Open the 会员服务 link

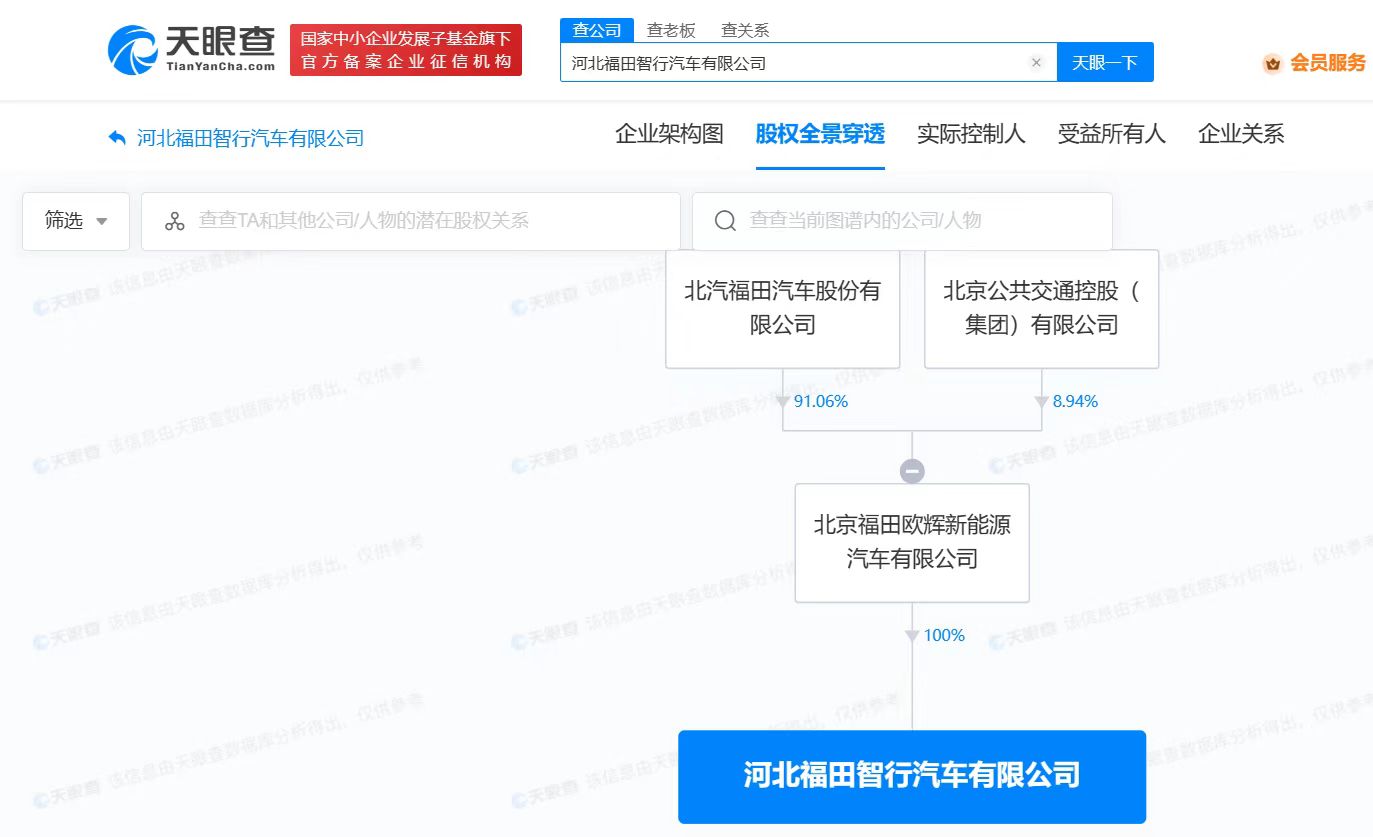pyautogui.click(x=1327, y=63)
